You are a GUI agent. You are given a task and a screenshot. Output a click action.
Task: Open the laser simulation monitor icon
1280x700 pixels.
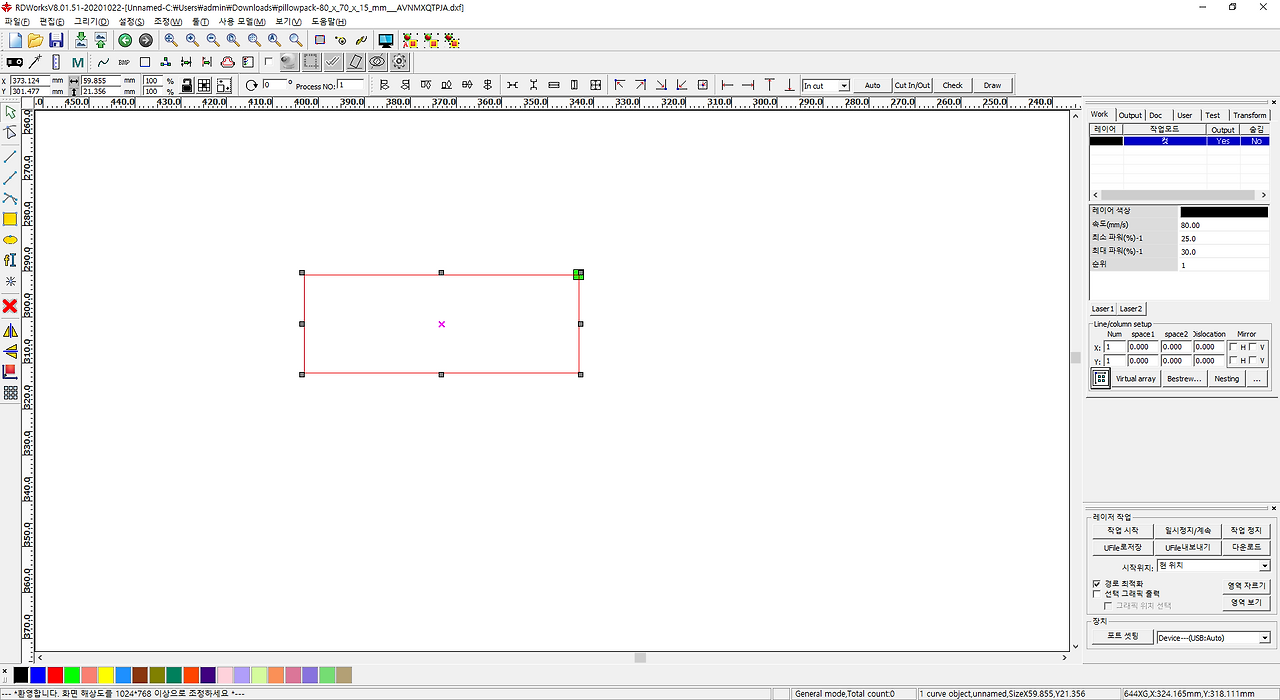coord(386,40)
